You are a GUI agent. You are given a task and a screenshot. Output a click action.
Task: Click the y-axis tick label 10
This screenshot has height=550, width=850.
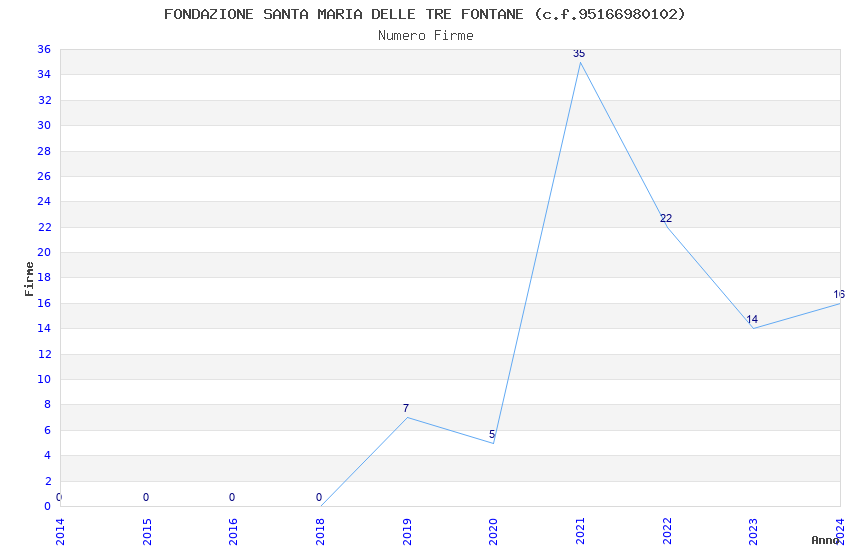point(44,379)
